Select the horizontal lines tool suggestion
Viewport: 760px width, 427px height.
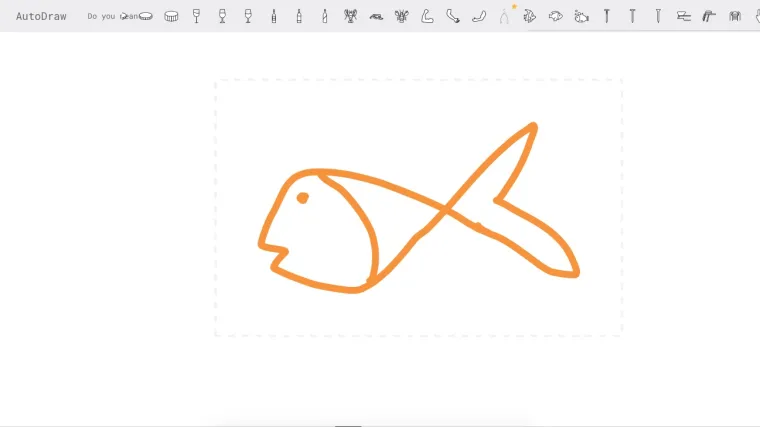coord(683,16)
